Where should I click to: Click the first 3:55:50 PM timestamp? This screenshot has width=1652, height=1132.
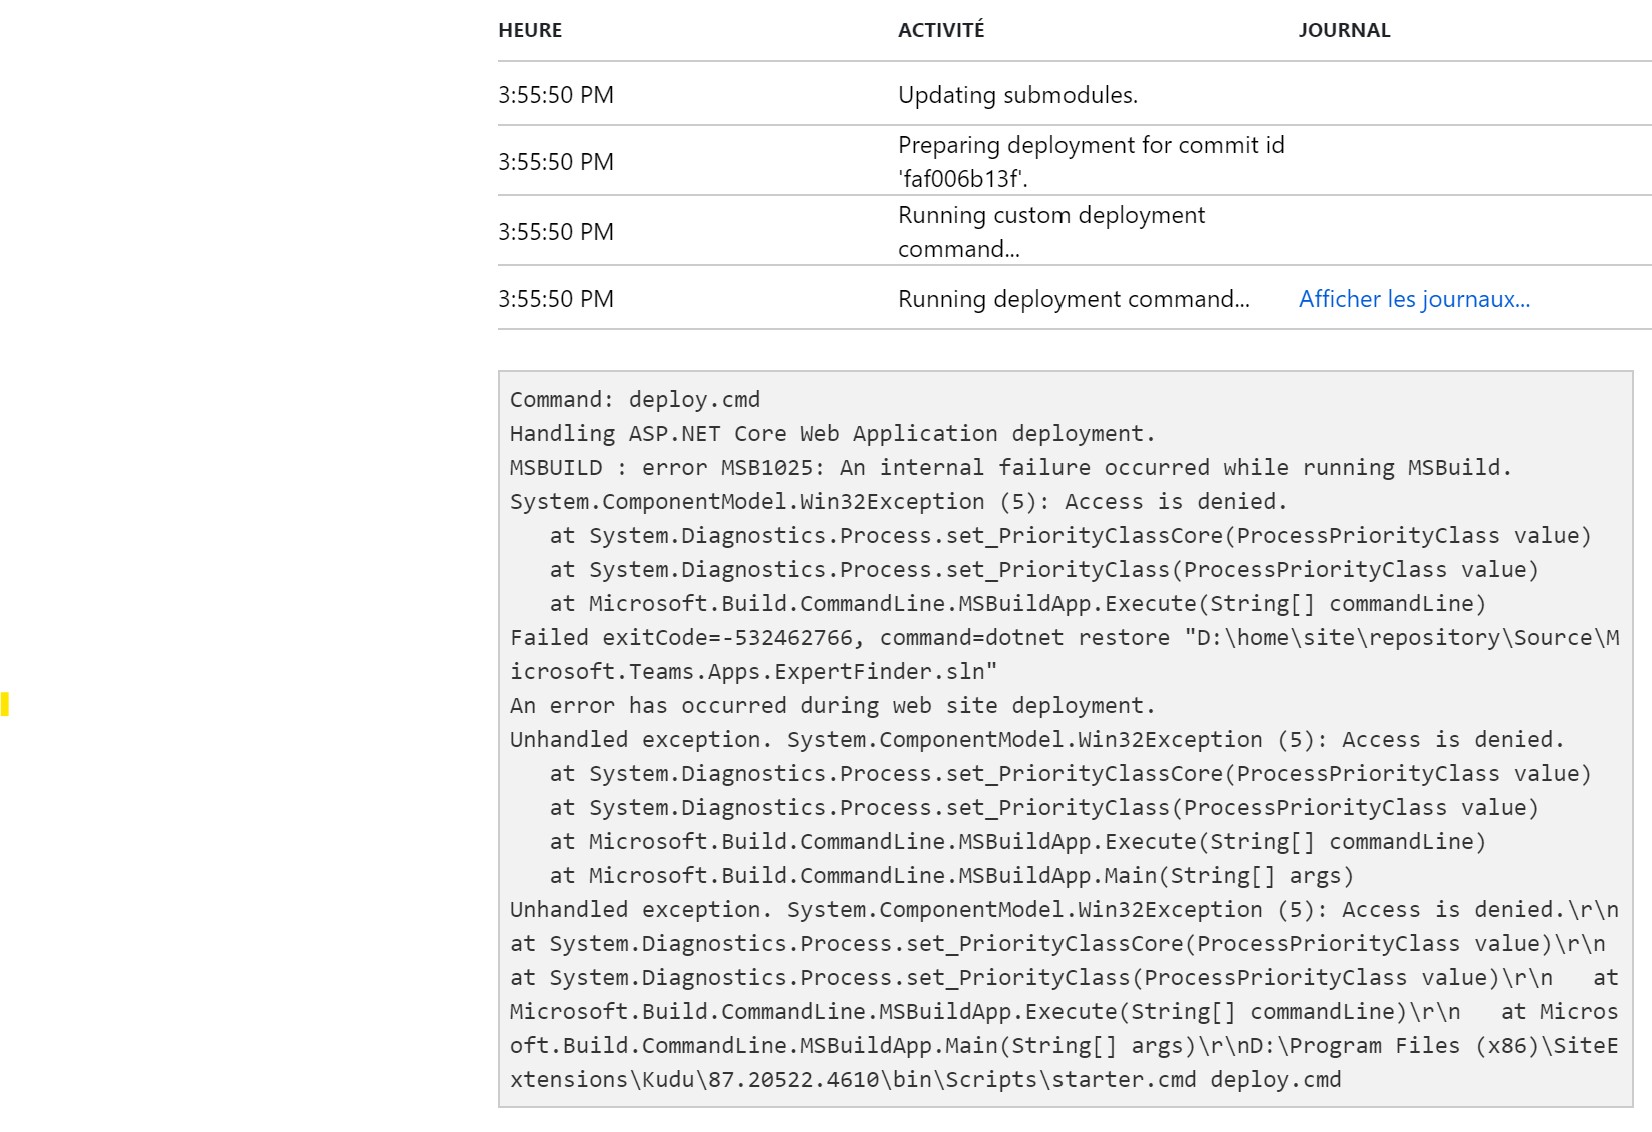555,96
